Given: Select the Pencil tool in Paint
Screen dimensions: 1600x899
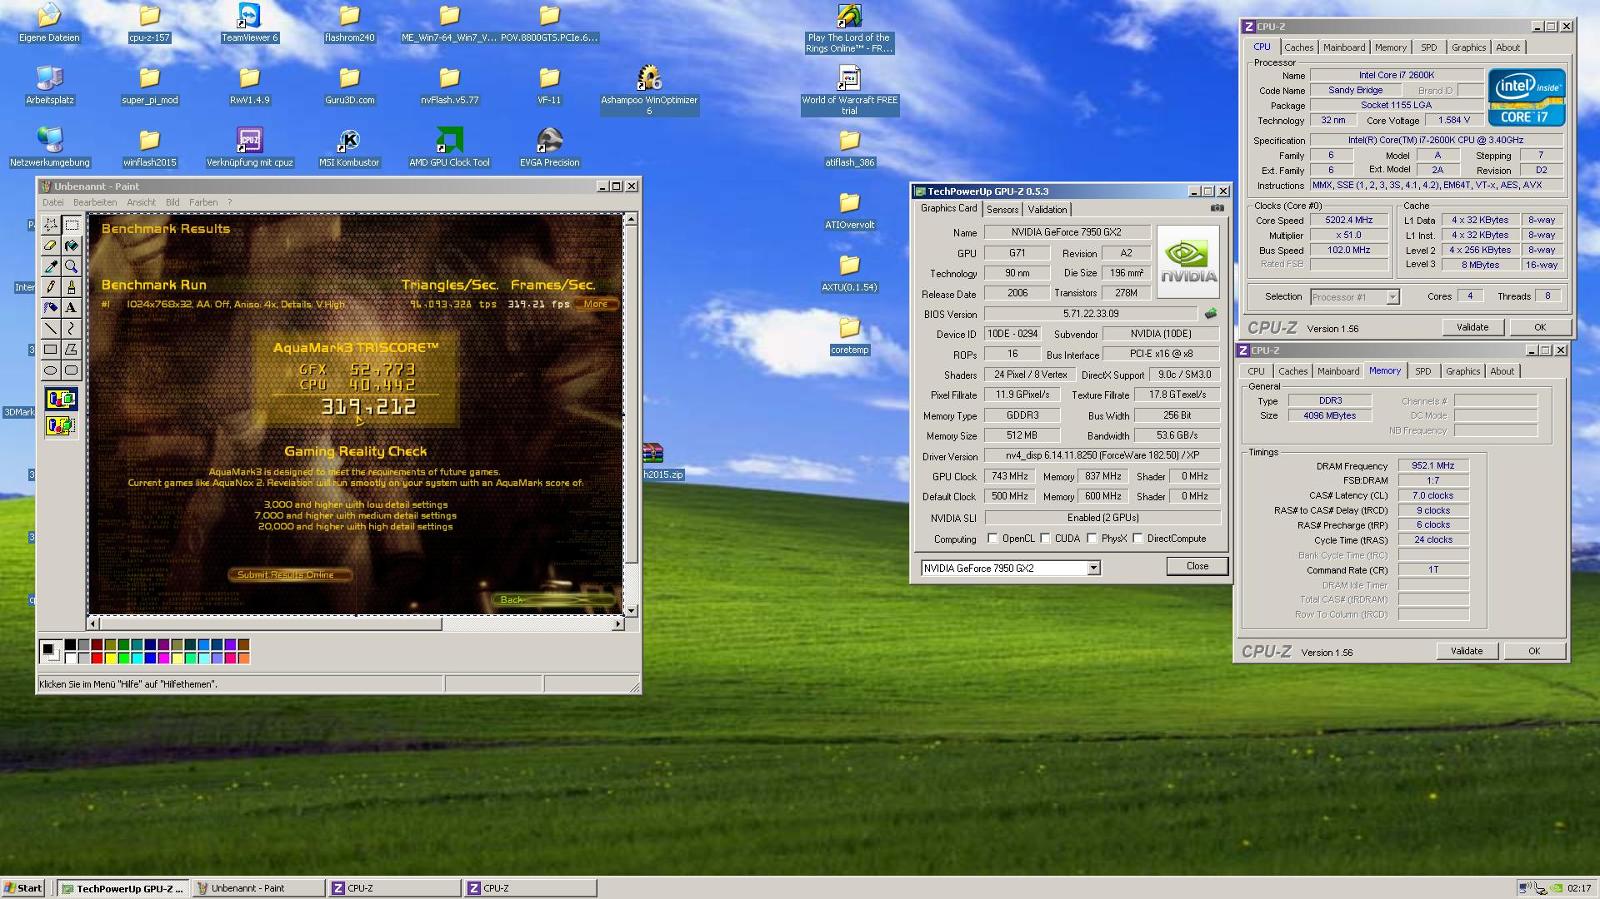Looking at the screenshot, I should coord(50,287).
